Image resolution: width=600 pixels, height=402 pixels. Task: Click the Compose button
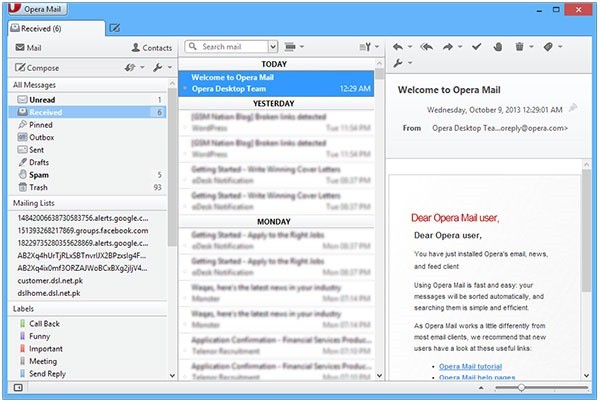tap(37, 68)
